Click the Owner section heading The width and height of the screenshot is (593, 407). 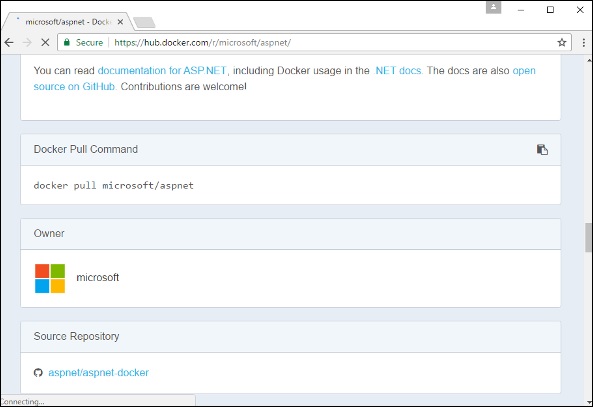[49, 233]
